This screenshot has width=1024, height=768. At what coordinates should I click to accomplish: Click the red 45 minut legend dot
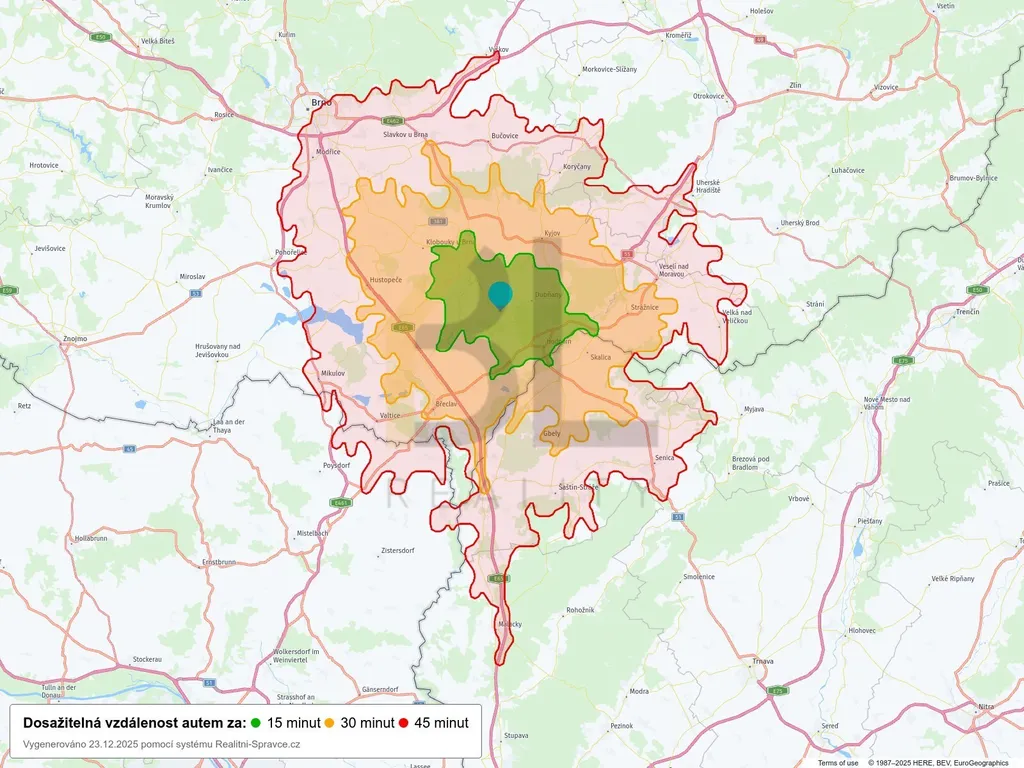[404, 723]
